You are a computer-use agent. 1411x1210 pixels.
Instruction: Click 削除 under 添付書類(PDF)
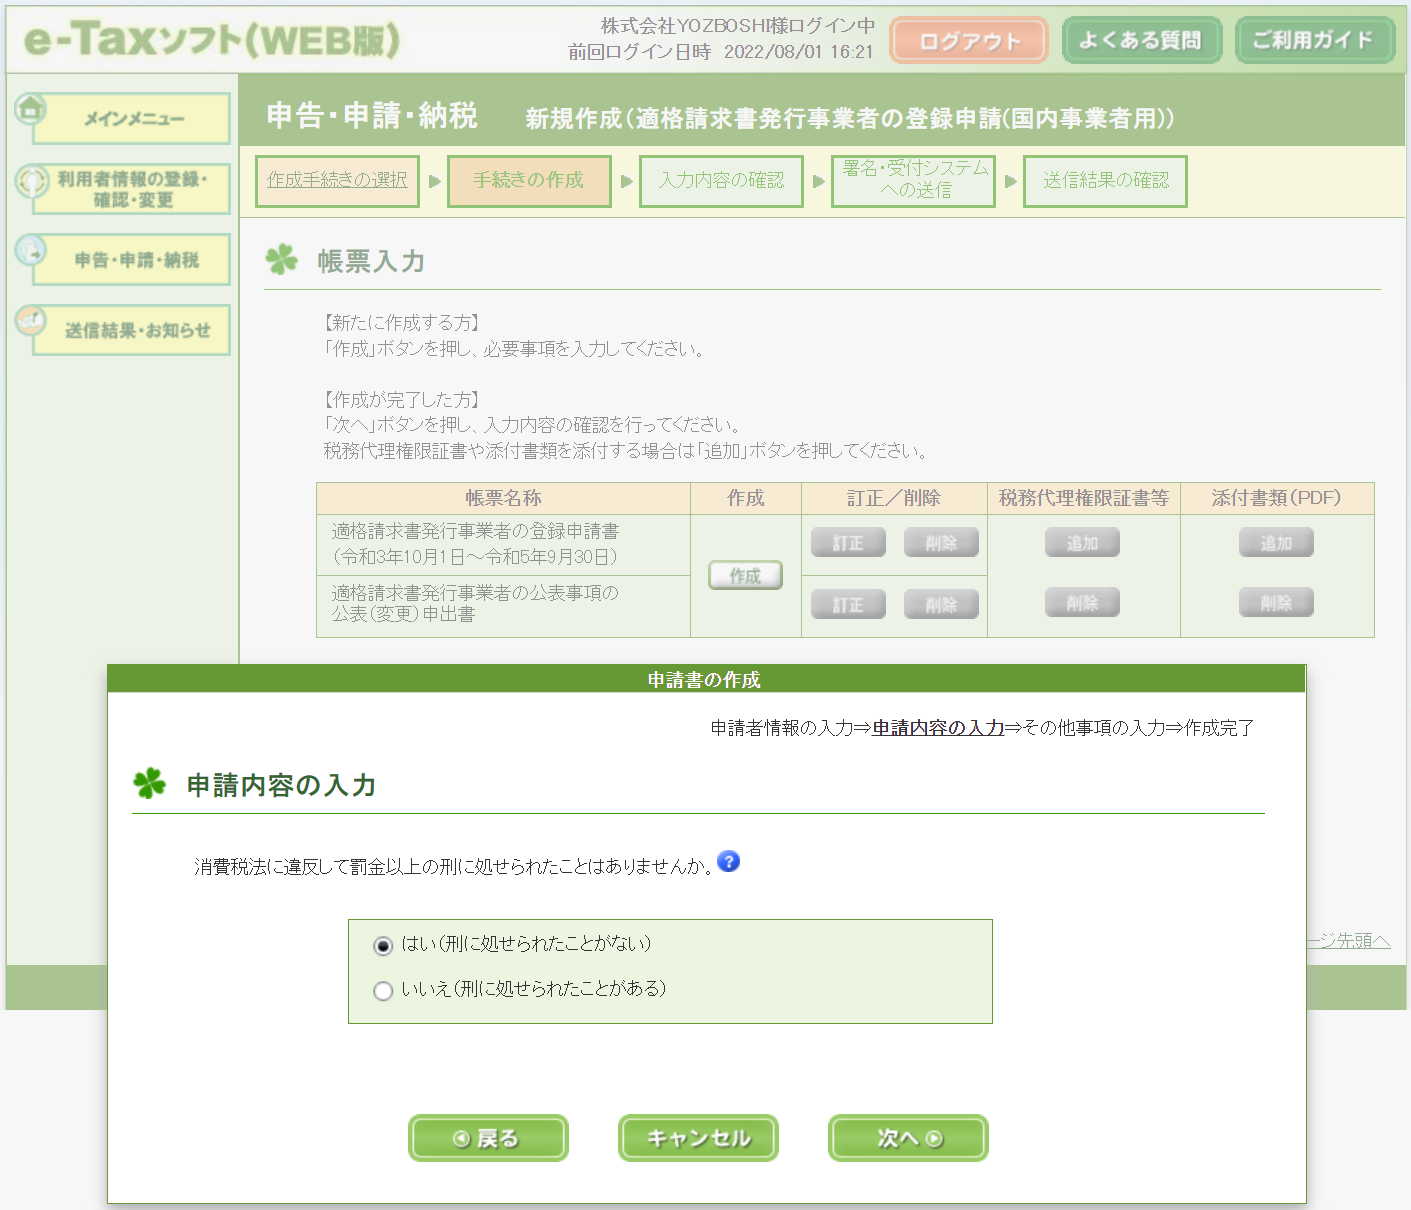1276,603
